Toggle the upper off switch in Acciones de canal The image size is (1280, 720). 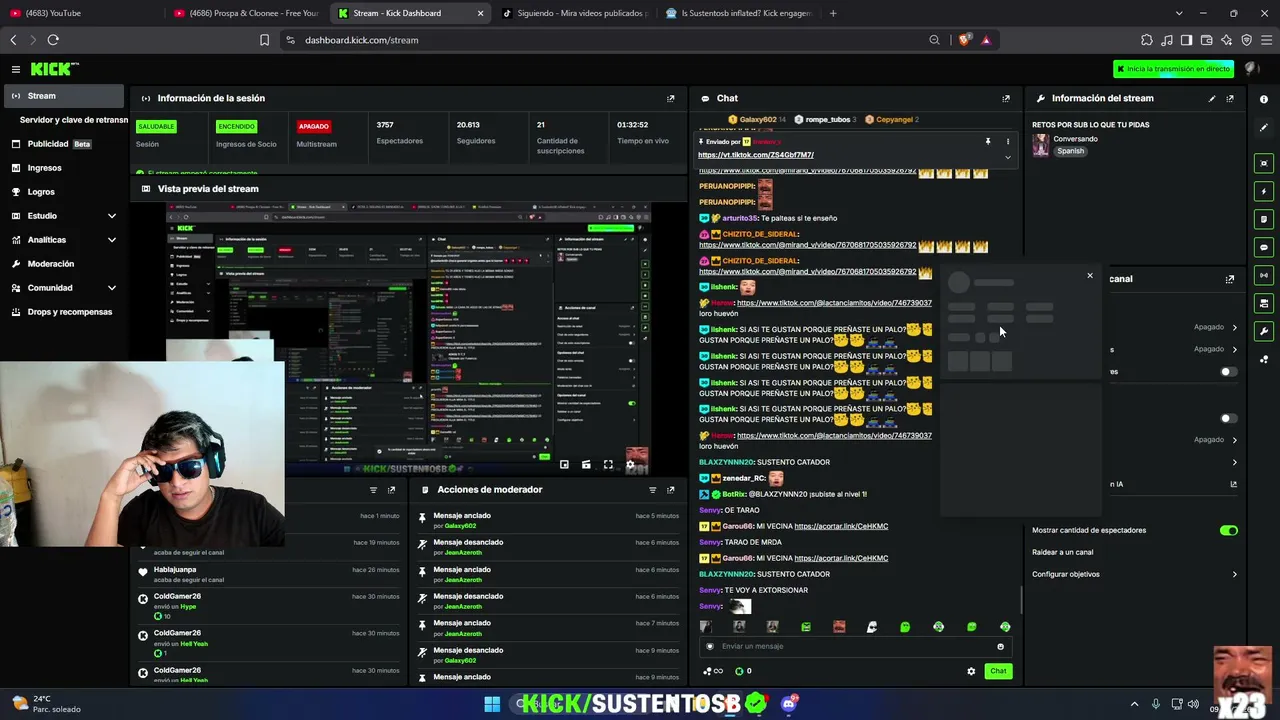[1229, 372]
